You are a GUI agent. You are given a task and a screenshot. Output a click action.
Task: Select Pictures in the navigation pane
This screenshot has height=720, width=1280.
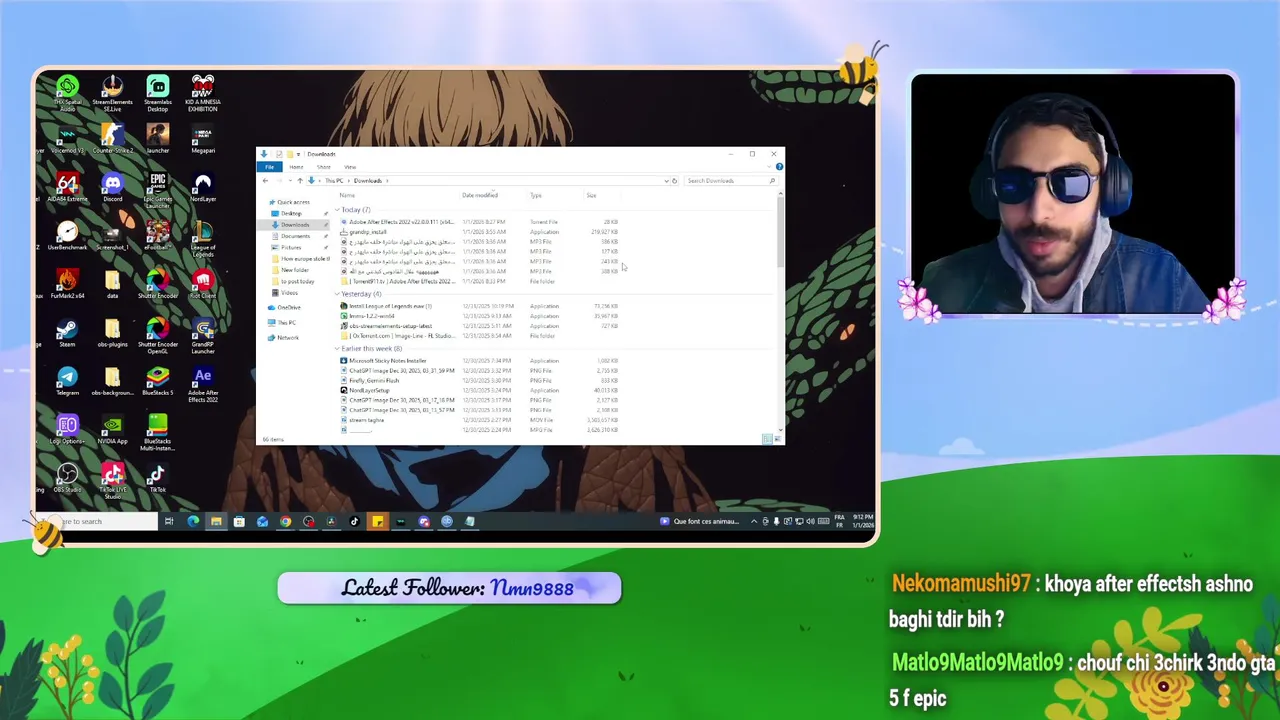pyautogui.click(x=291, y=247)
